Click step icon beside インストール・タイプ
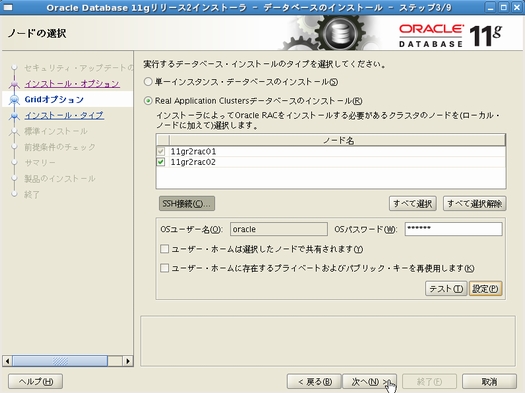Viewport: 525px width, 393px height. [14, 115]
